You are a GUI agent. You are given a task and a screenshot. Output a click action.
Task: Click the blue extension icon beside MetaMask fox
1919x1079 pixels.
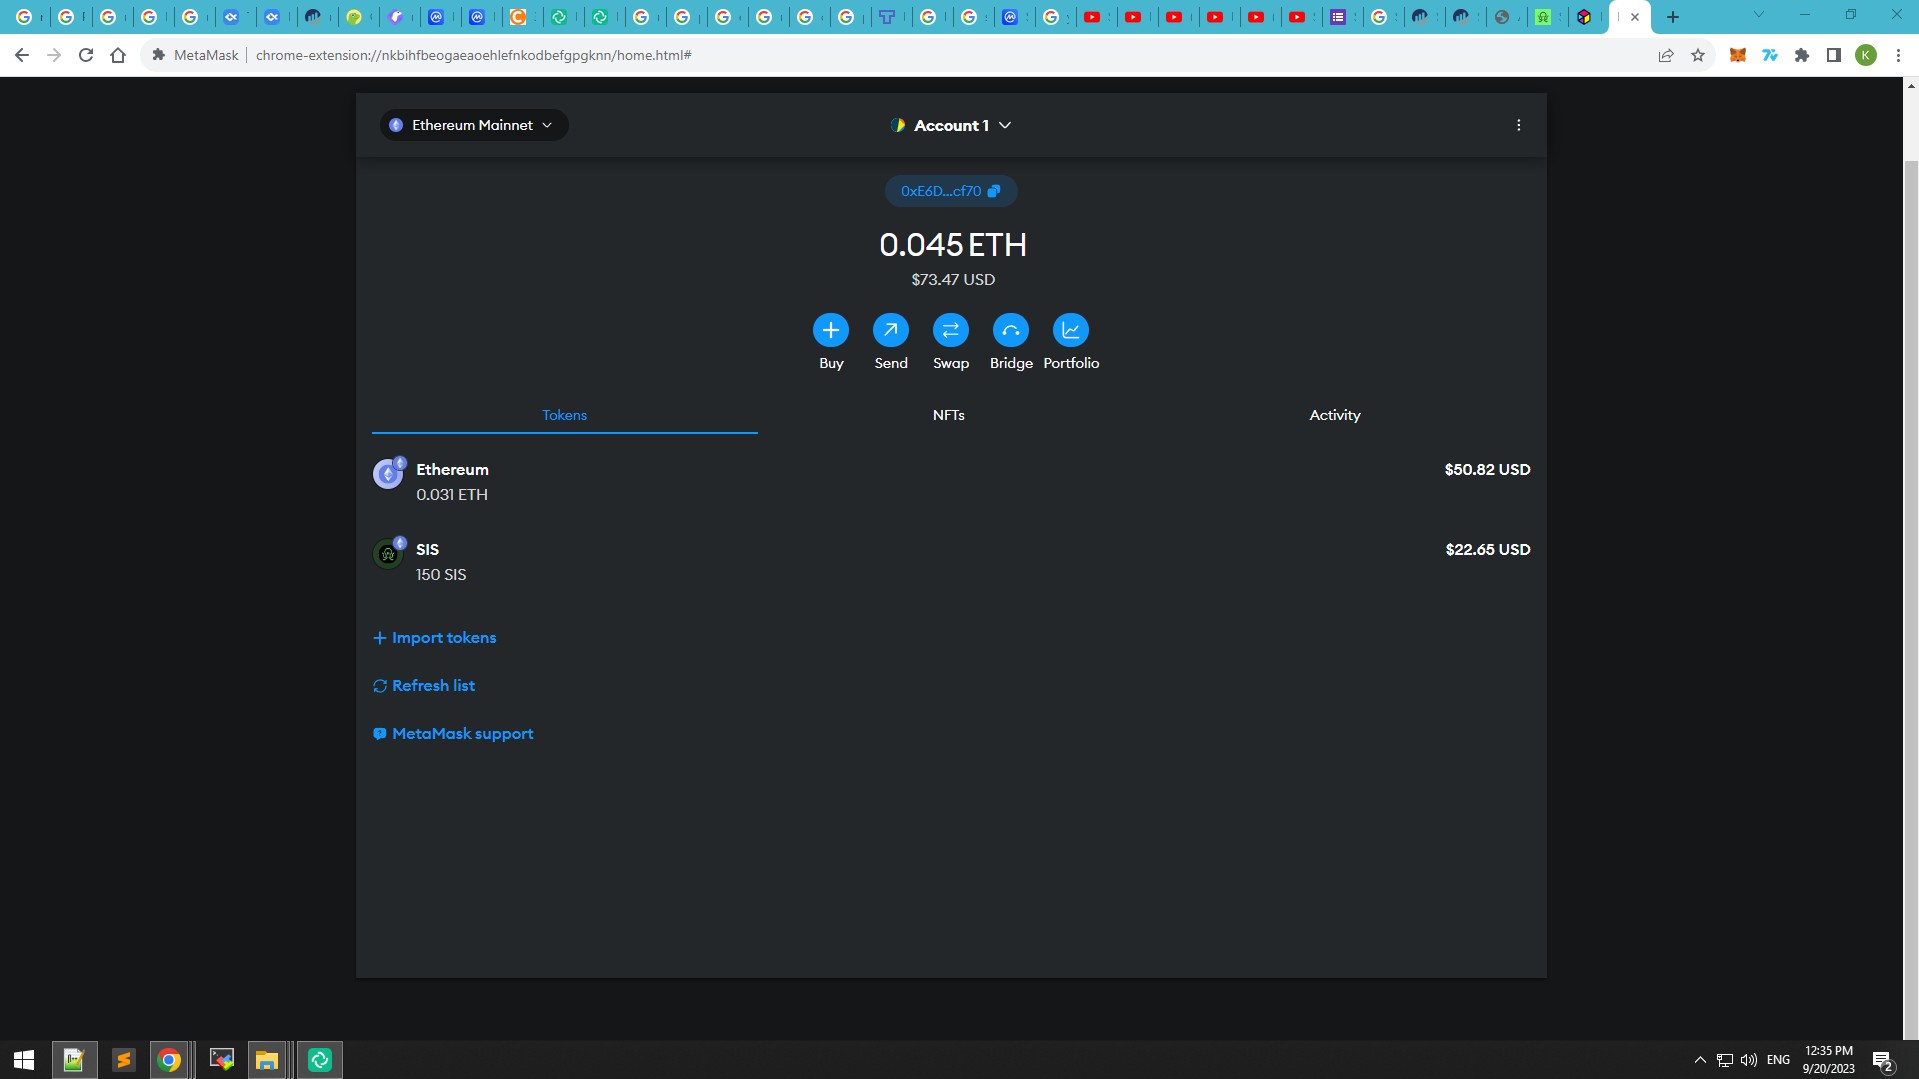(1770, 55)
